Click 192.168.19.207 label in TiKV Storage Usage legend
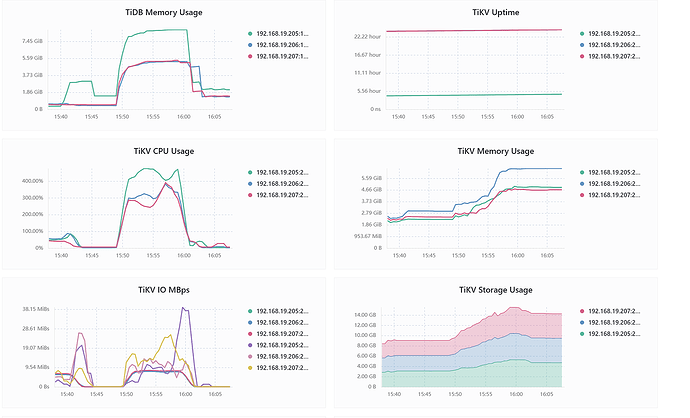The image size is (690, 418). 614,311
